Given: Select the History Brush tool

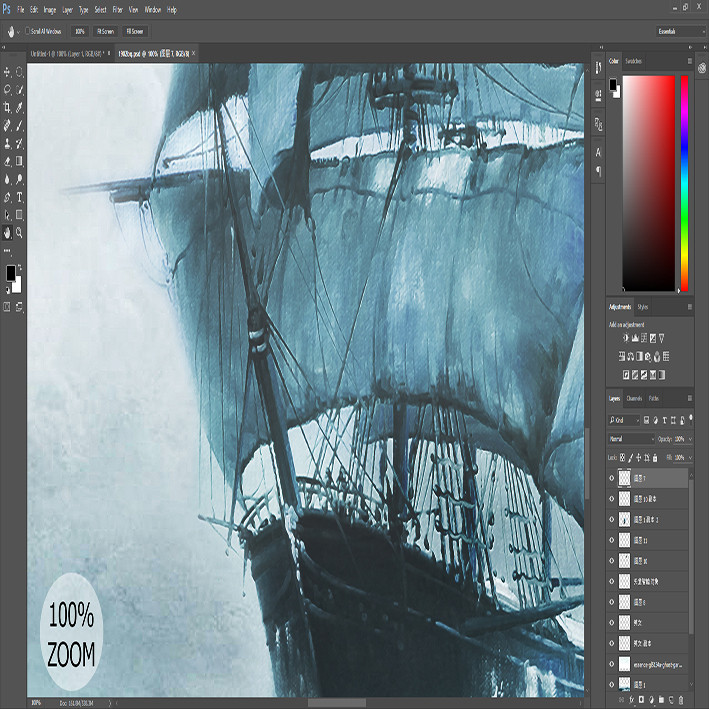Looking at the screenshot, I should click(19, 143).
